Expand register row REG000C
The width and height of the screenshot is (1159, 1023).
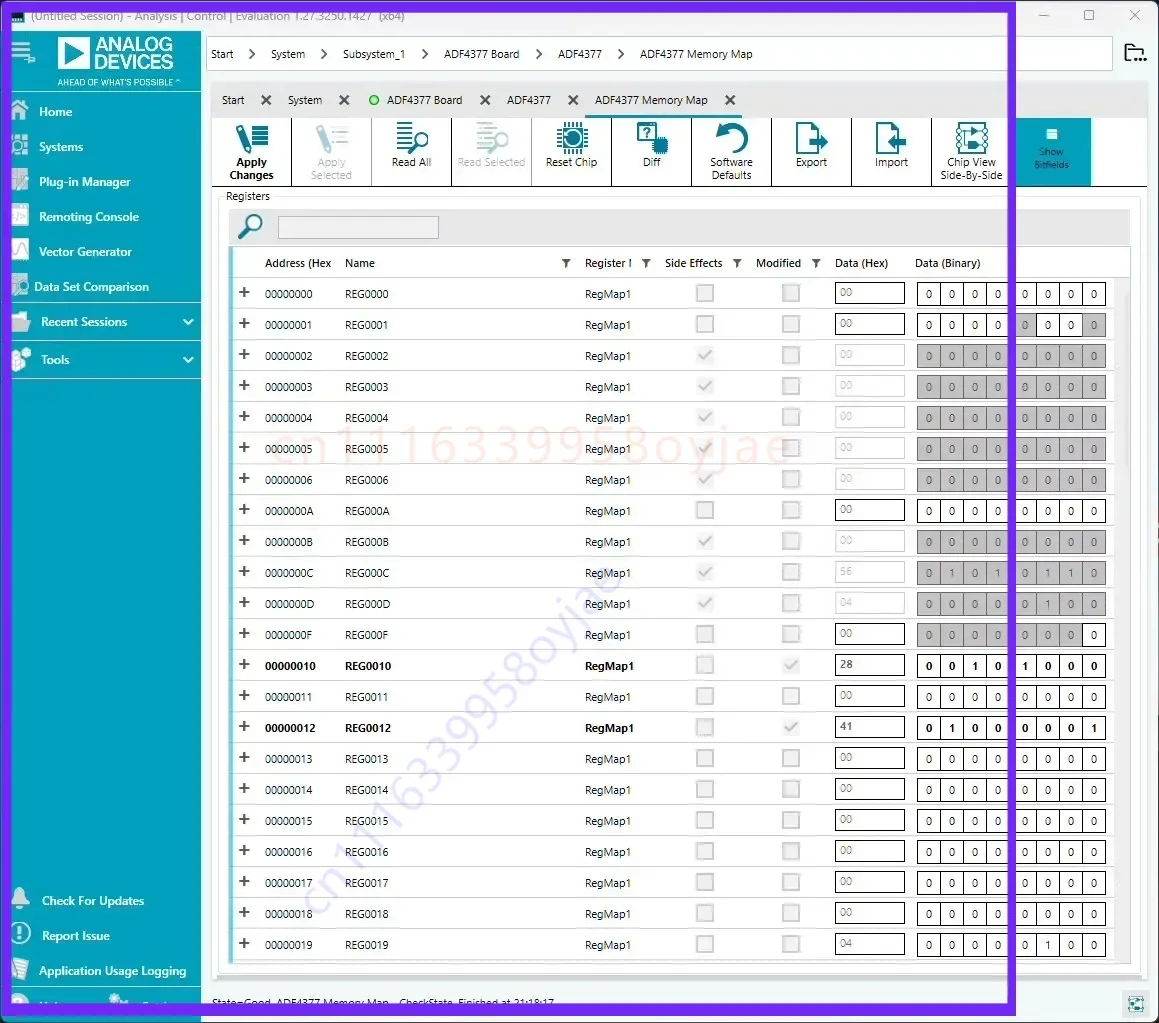(244, 571)
